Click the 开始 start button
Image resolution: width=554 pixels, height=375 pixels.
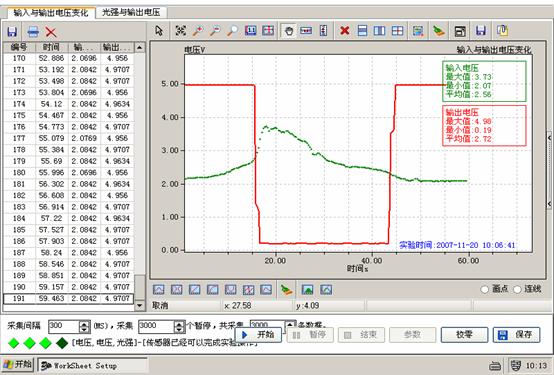click(x=258, y=334)
